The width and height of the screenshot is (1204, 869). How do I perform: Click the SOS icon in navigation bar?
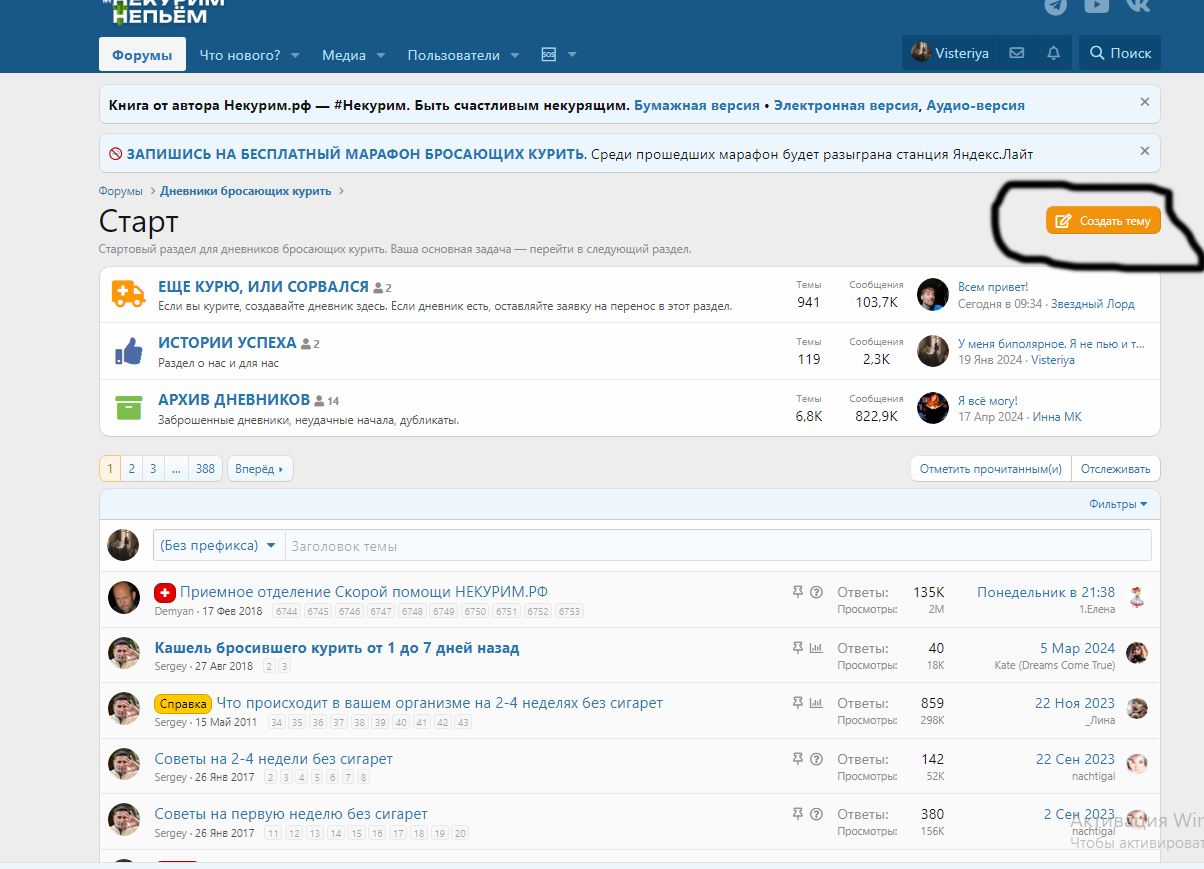pyautogui.click(x=548, y=55)
